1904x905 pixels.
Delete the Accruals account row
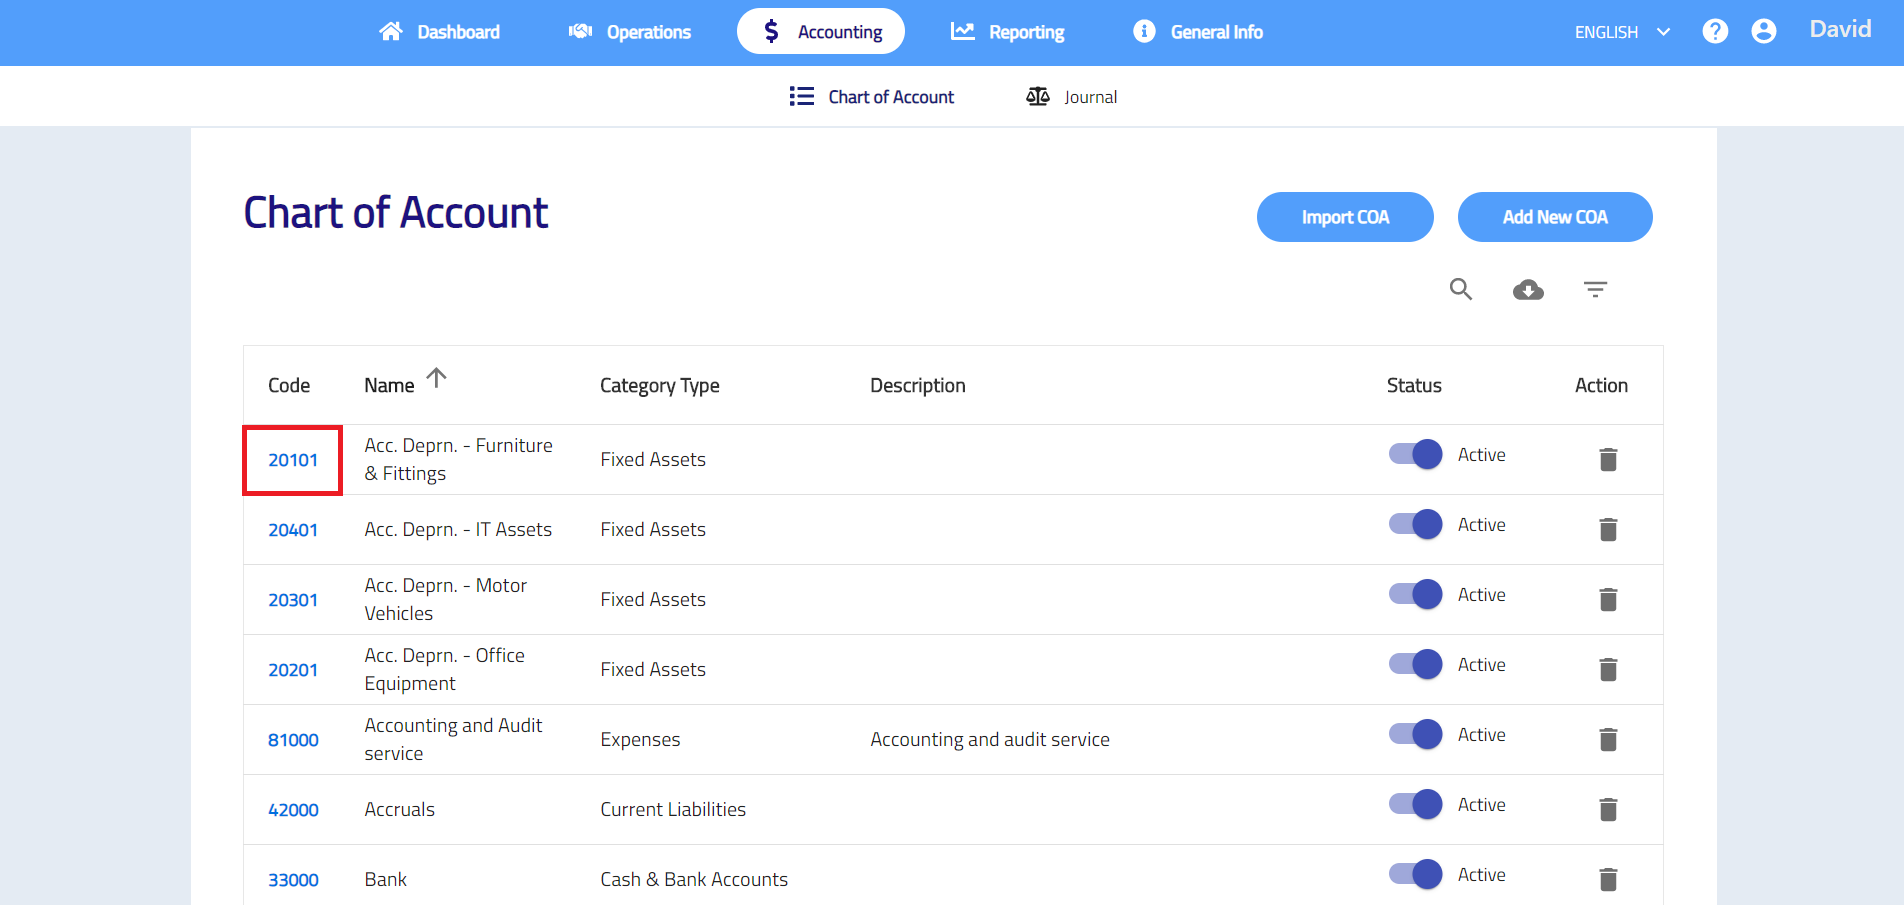pos(1608,809)
